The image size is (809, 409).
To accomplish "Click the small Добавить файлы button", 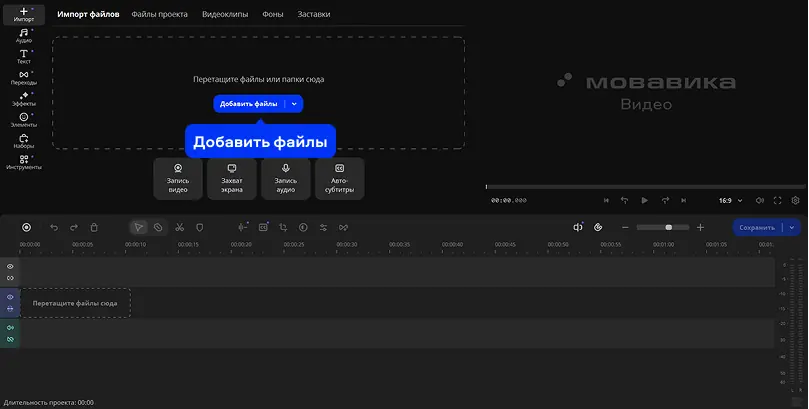I will pos(249,104).
